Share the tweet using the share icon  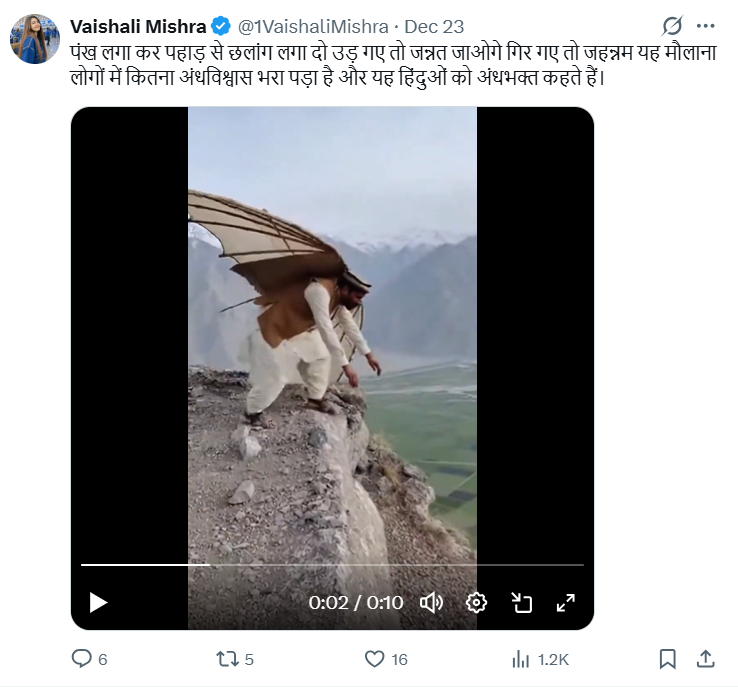[x=705, y=659]
